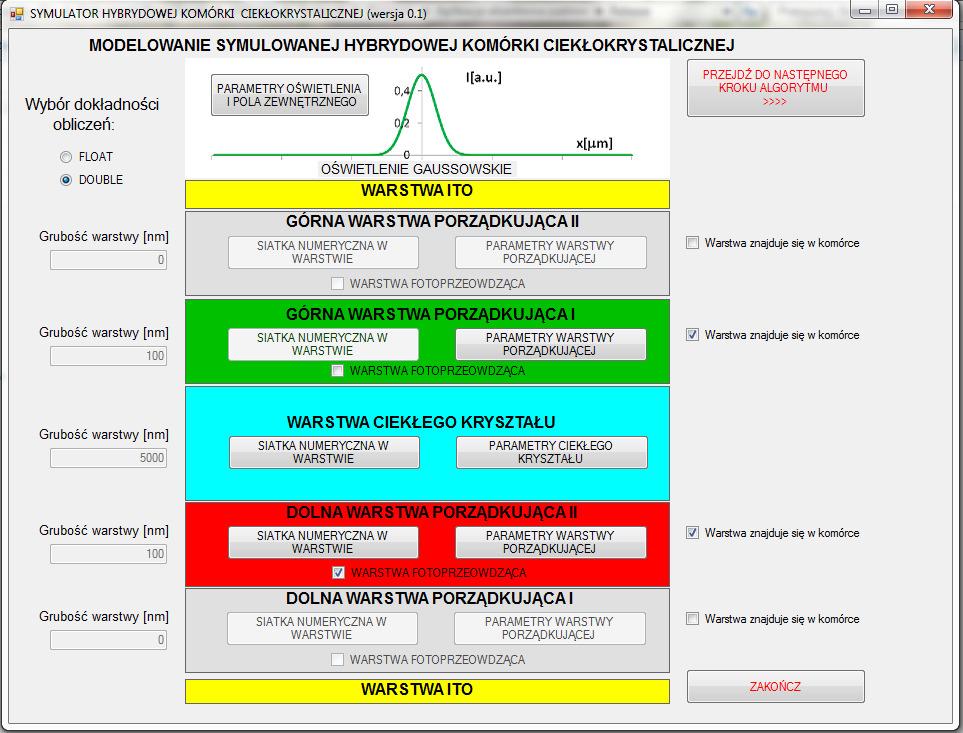Click the 'Wybór dokładności obliczeń:' label

click(x=92, y=114)
